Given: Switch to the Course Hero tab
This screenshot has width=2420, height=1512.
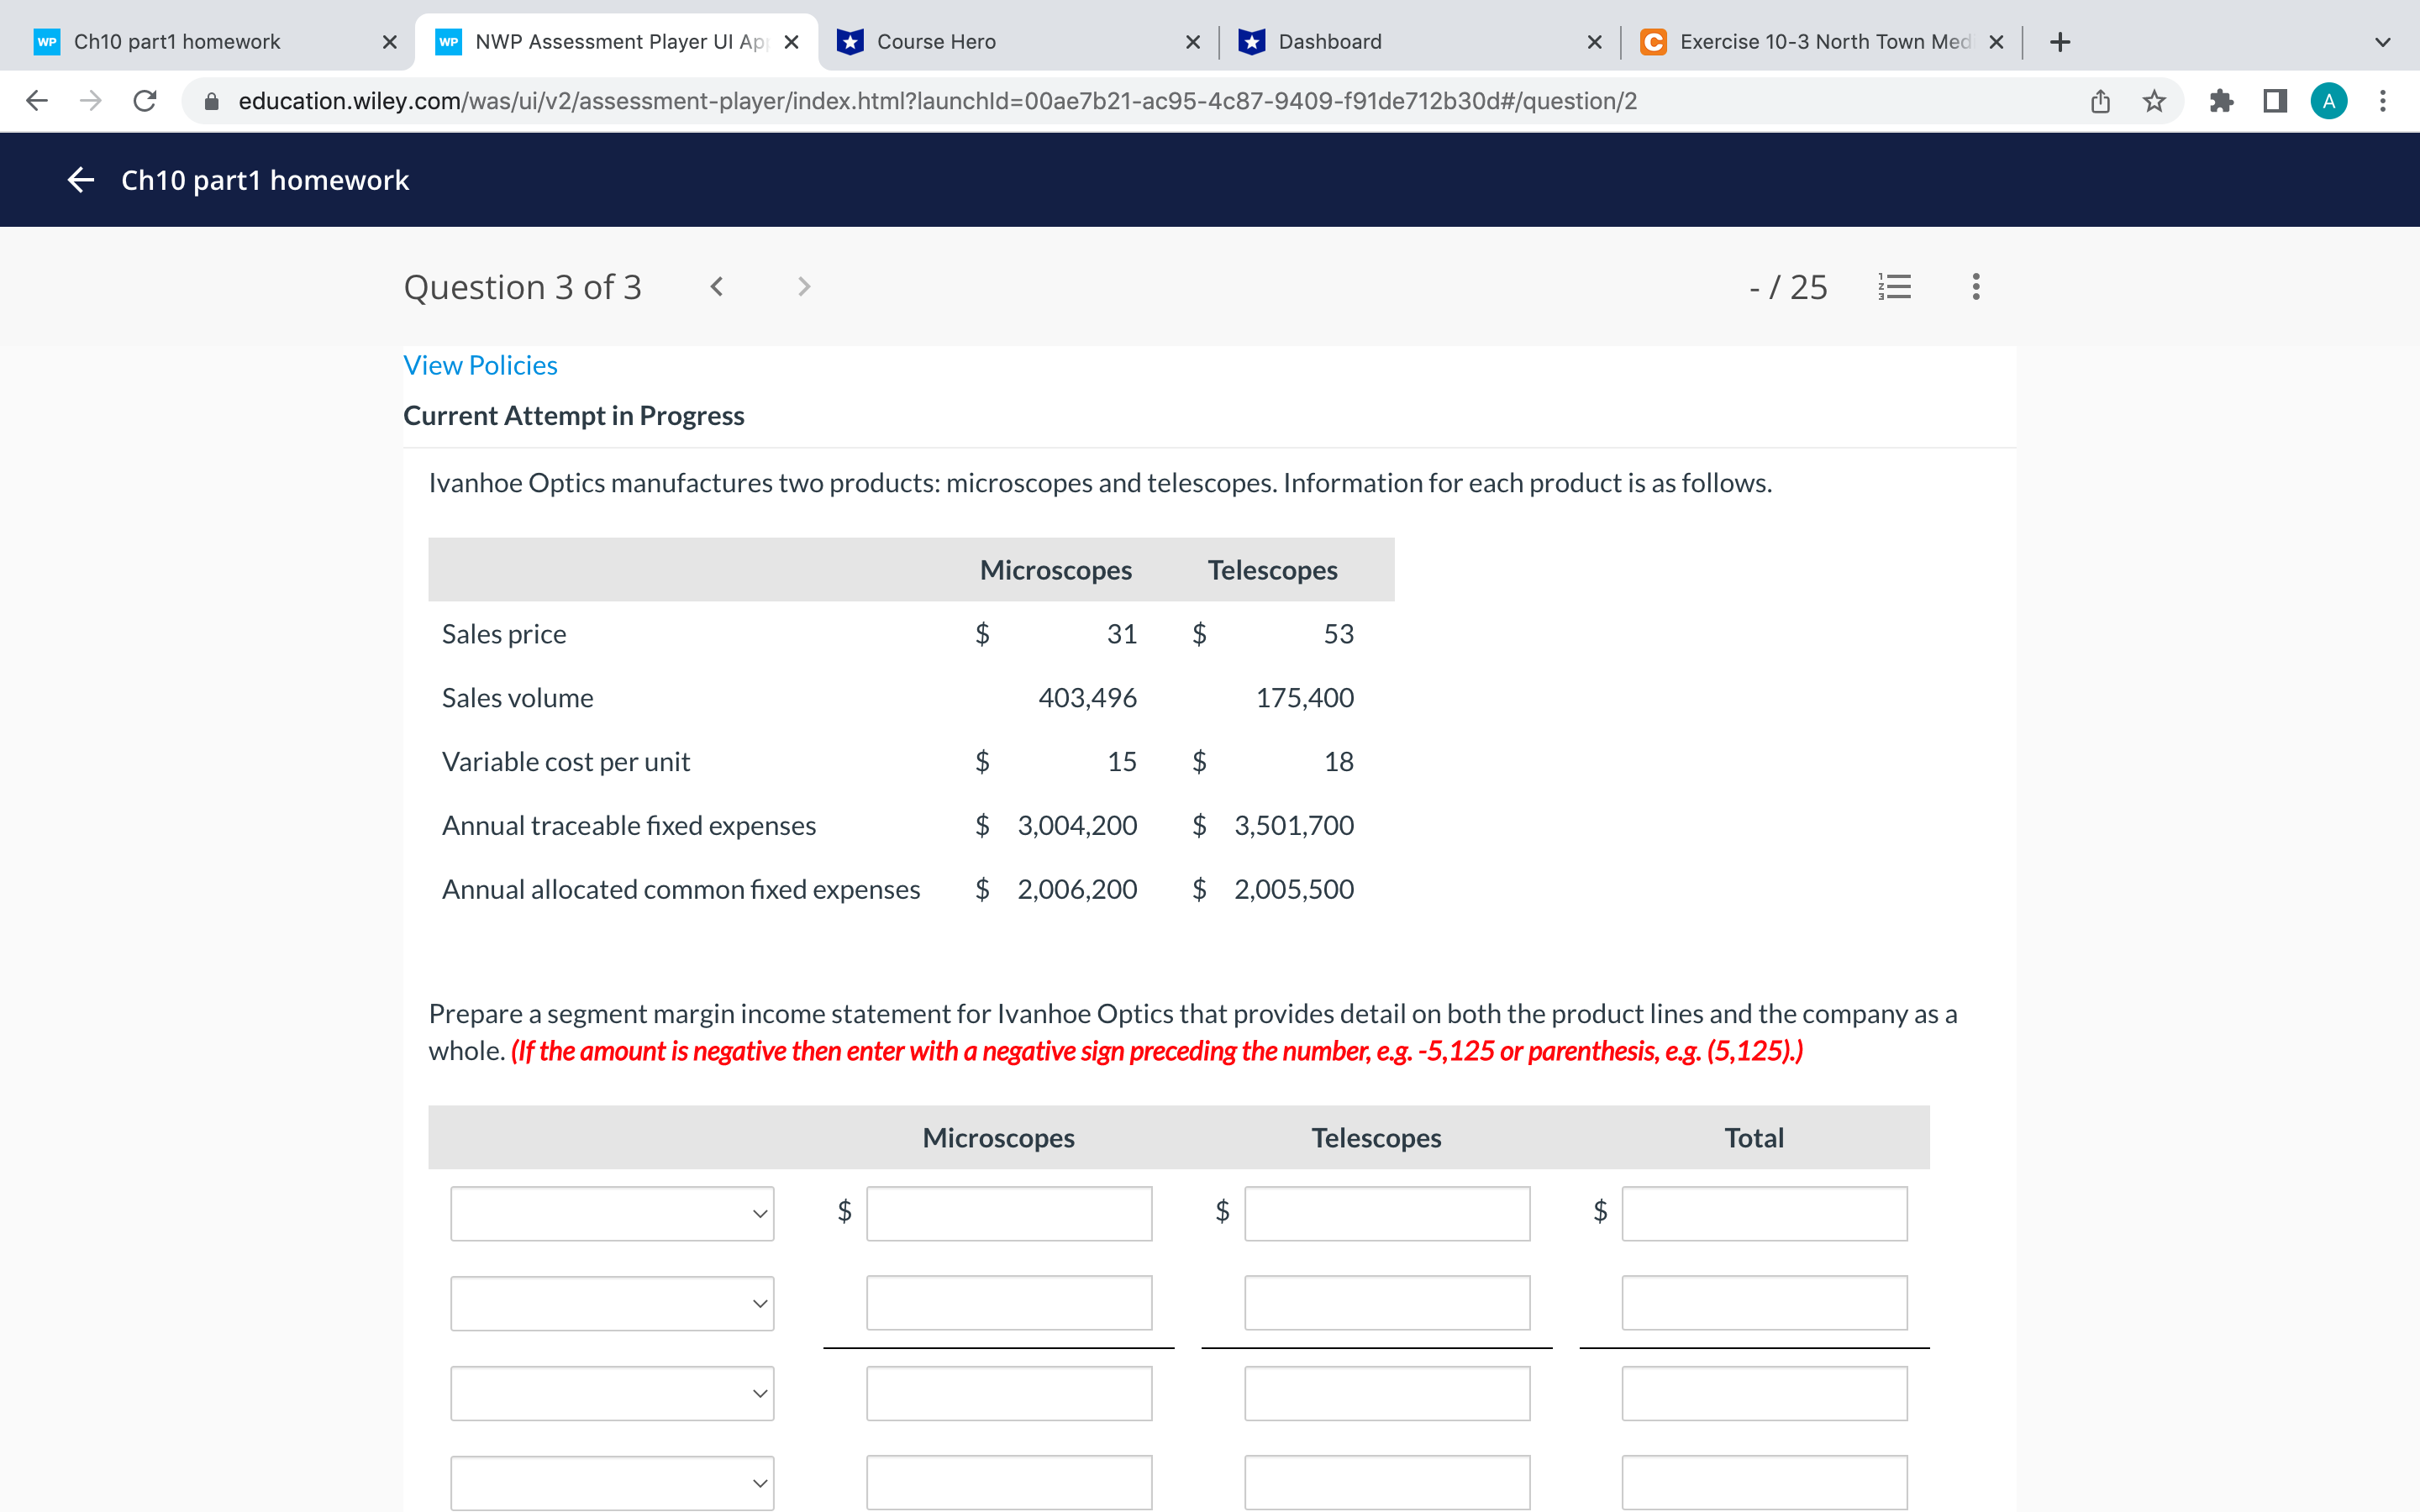Looking at the screenshot, I should [935, 41].
